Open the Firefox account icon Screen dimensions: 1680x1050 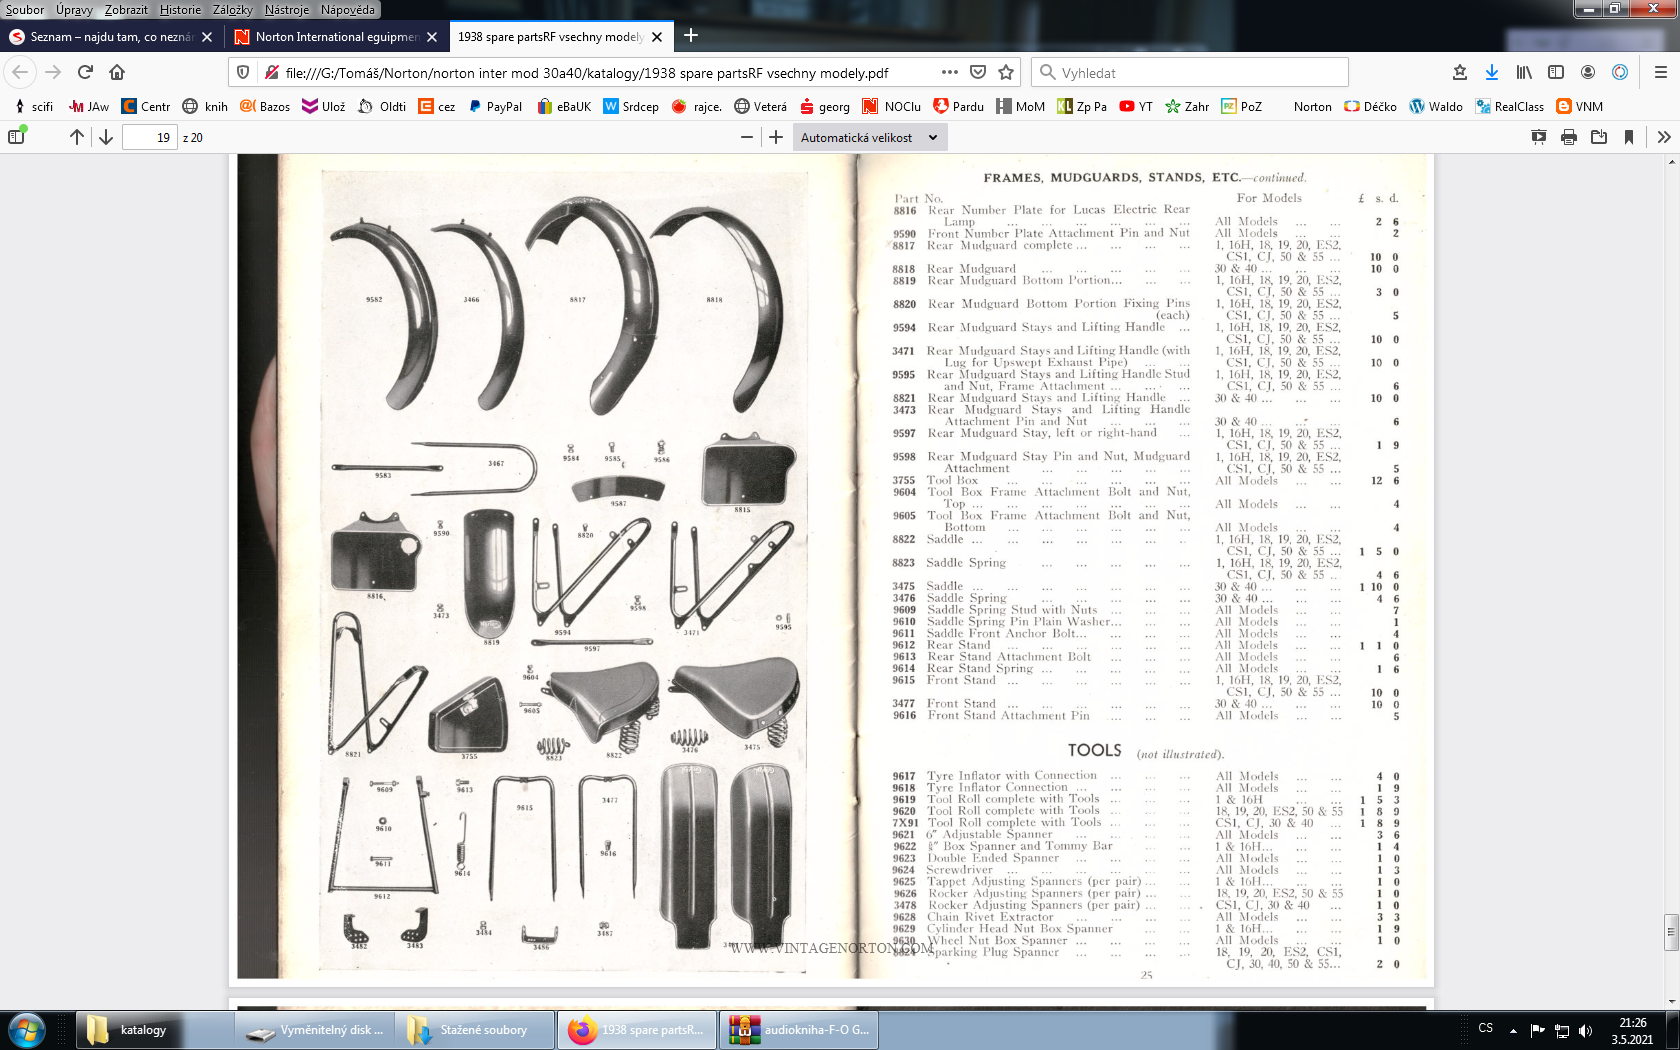1588,72
